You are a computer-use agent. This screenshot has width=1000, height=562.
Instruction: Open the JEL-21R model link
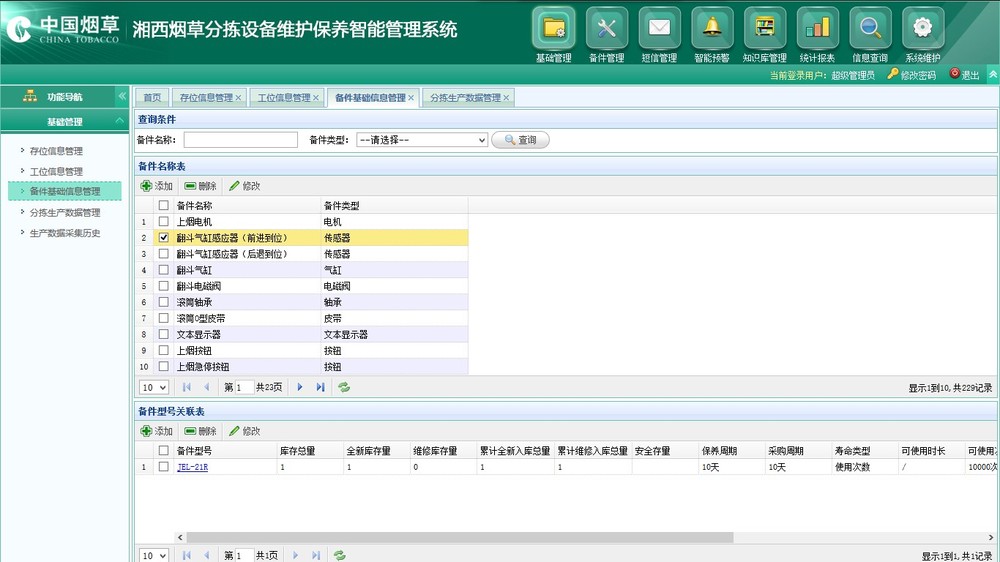(x=193, y=467)
